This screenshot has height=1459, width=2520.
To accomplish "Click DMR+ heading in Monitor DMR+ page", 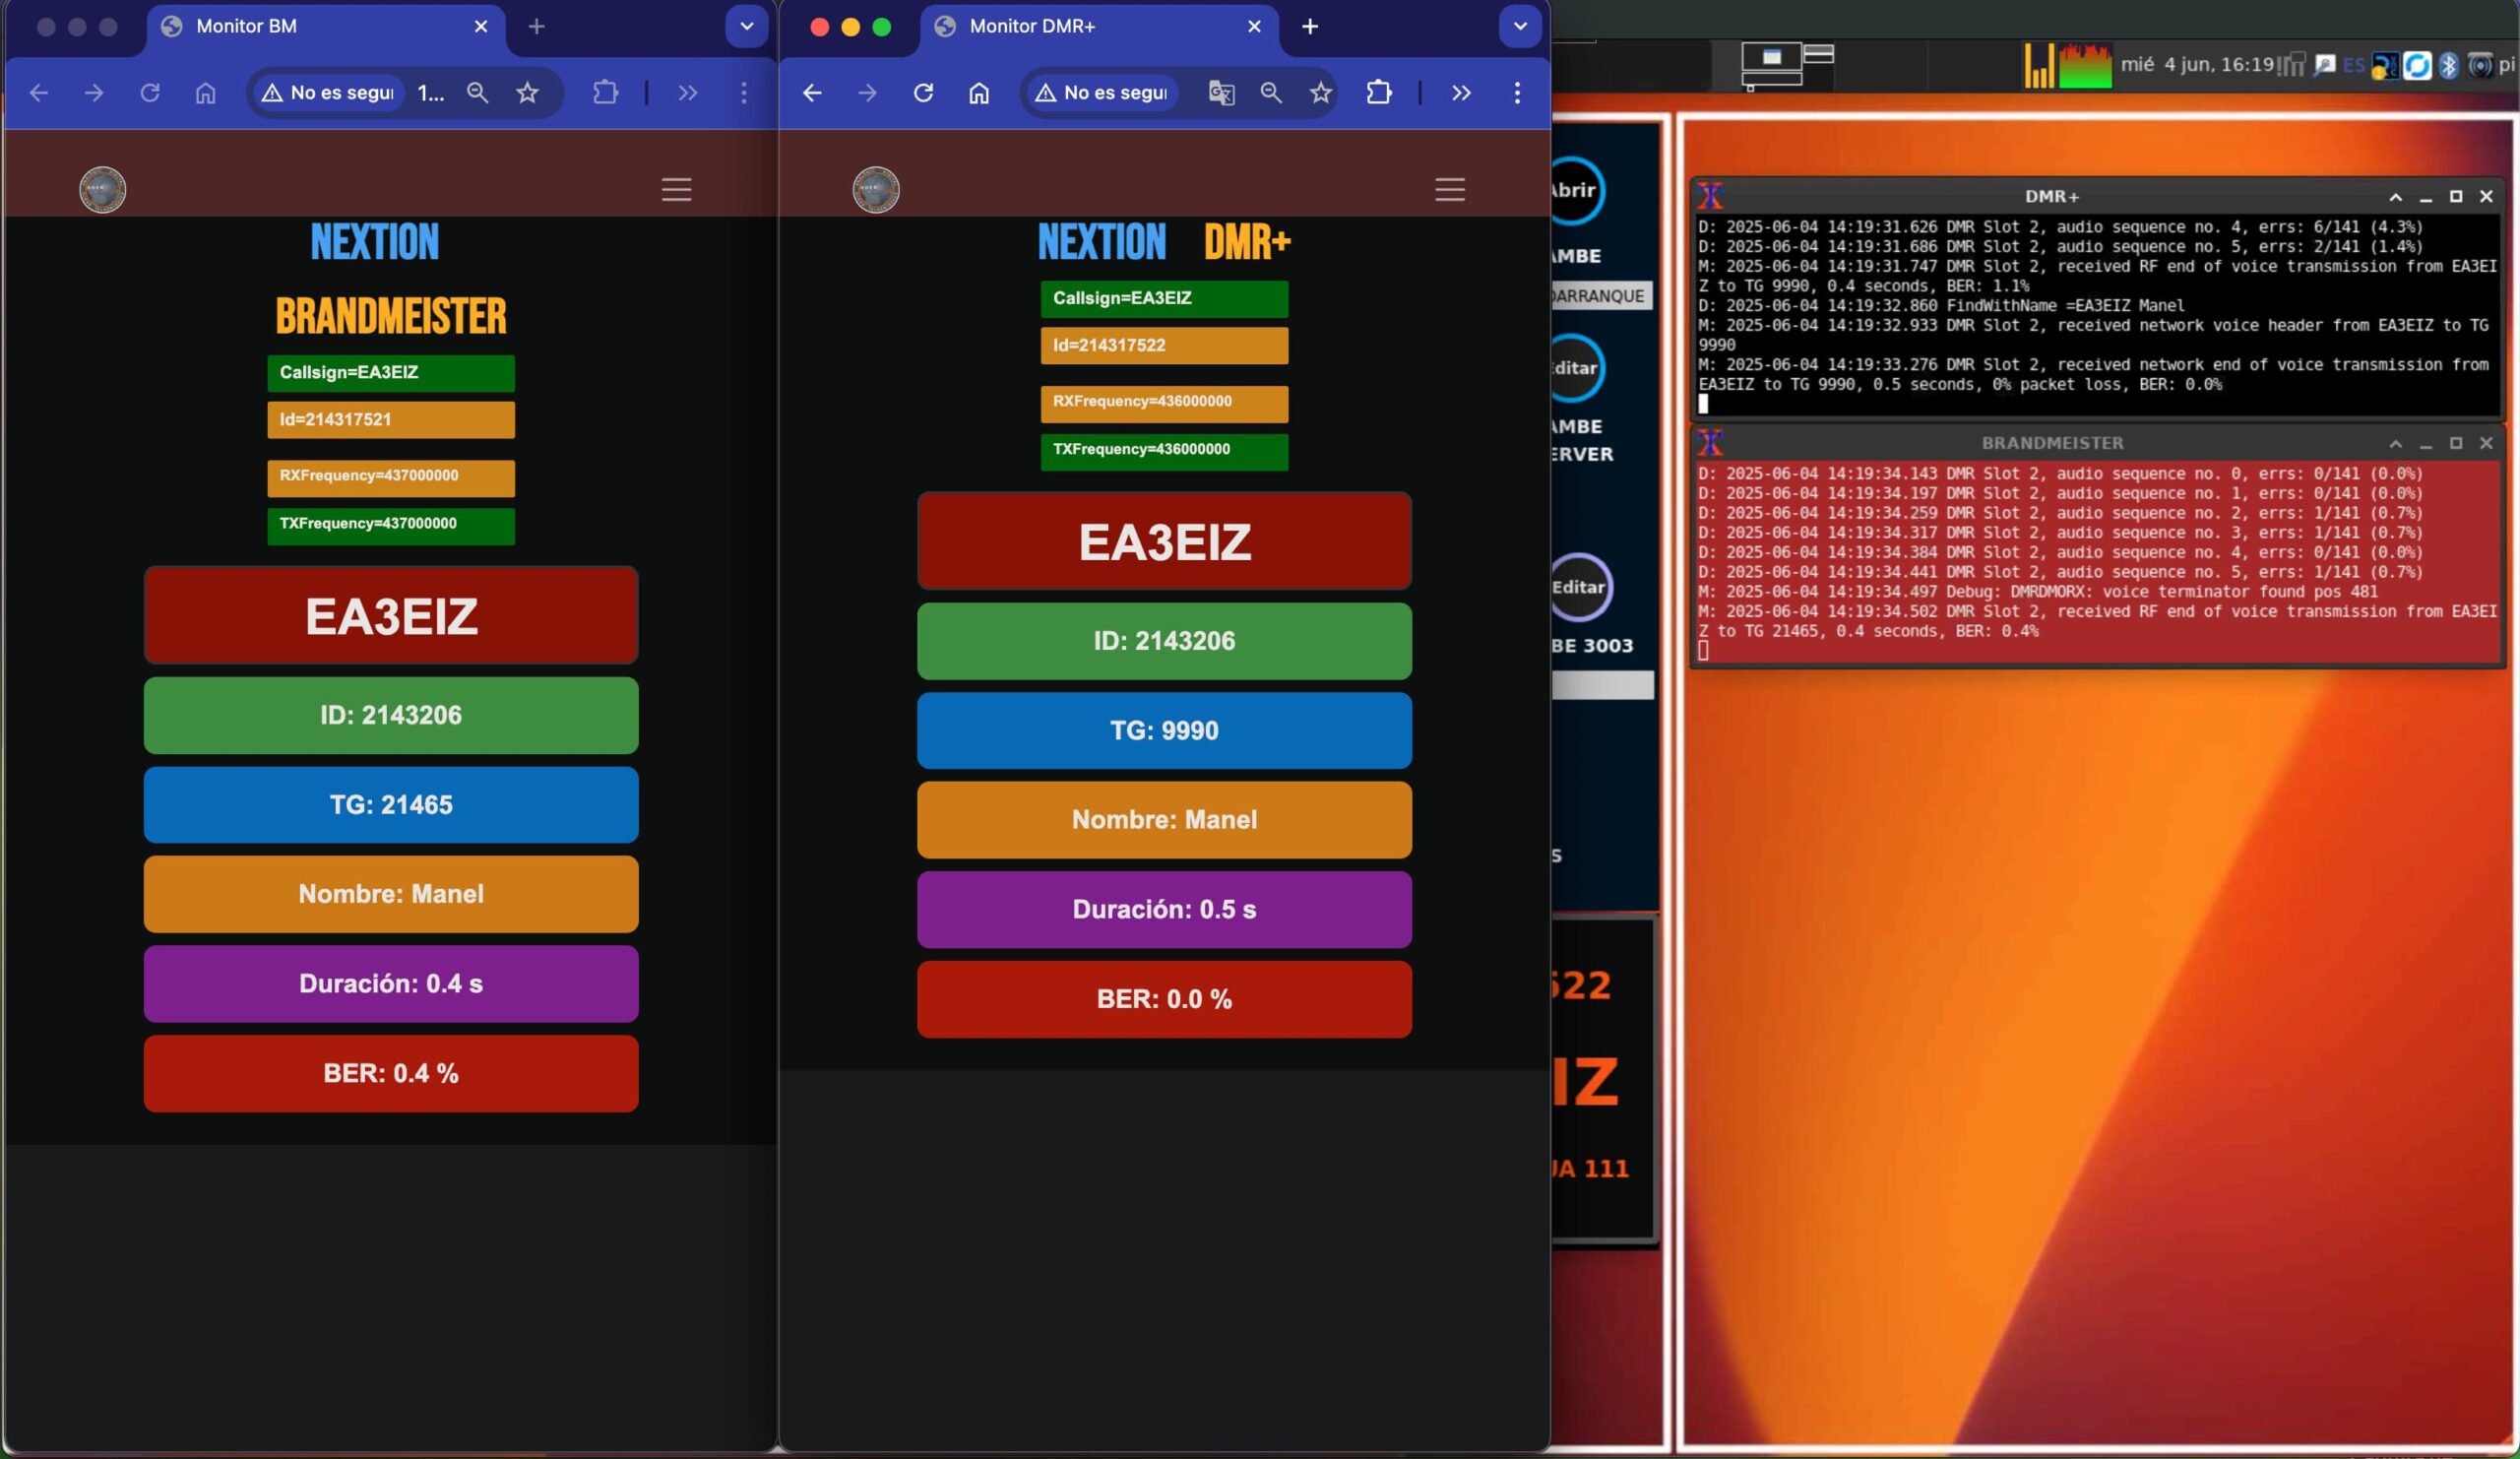I will pos(1247,241).
